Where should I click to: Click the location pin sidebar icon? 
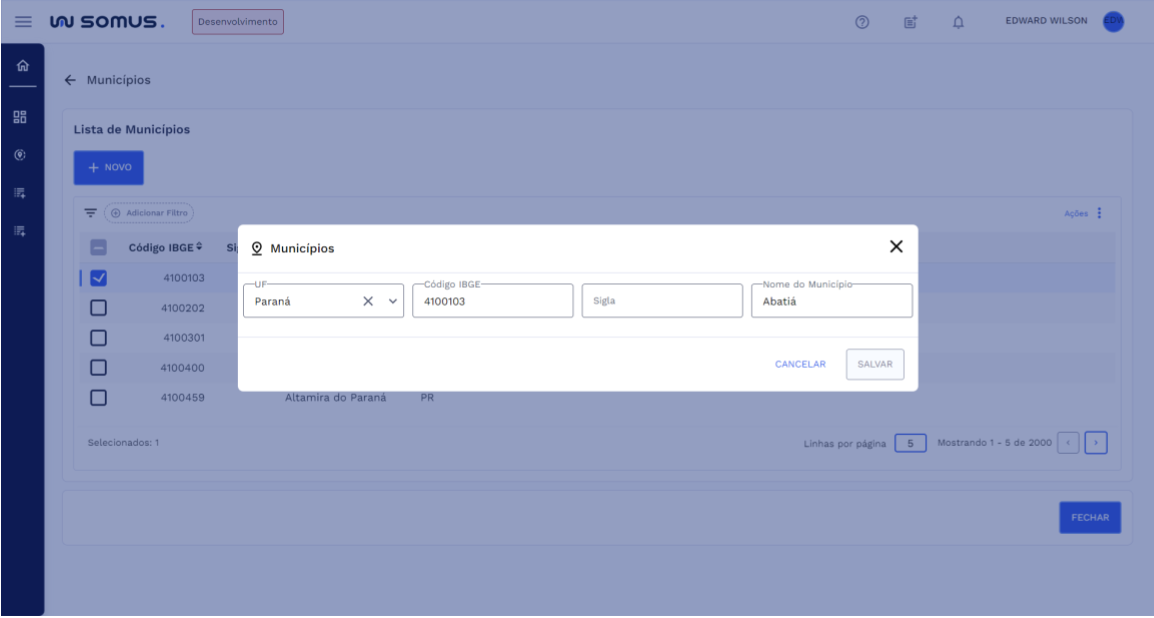[x=20, y=156]
